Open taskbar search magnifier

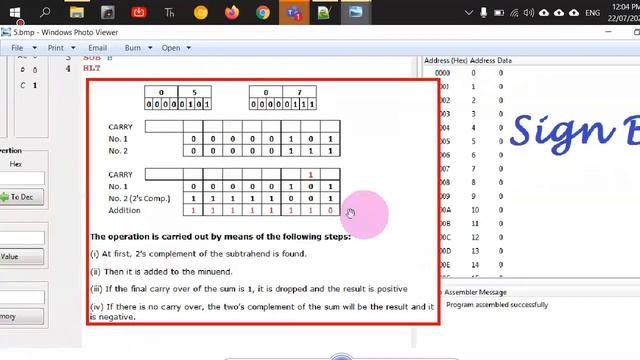click(x=45, y=12)
